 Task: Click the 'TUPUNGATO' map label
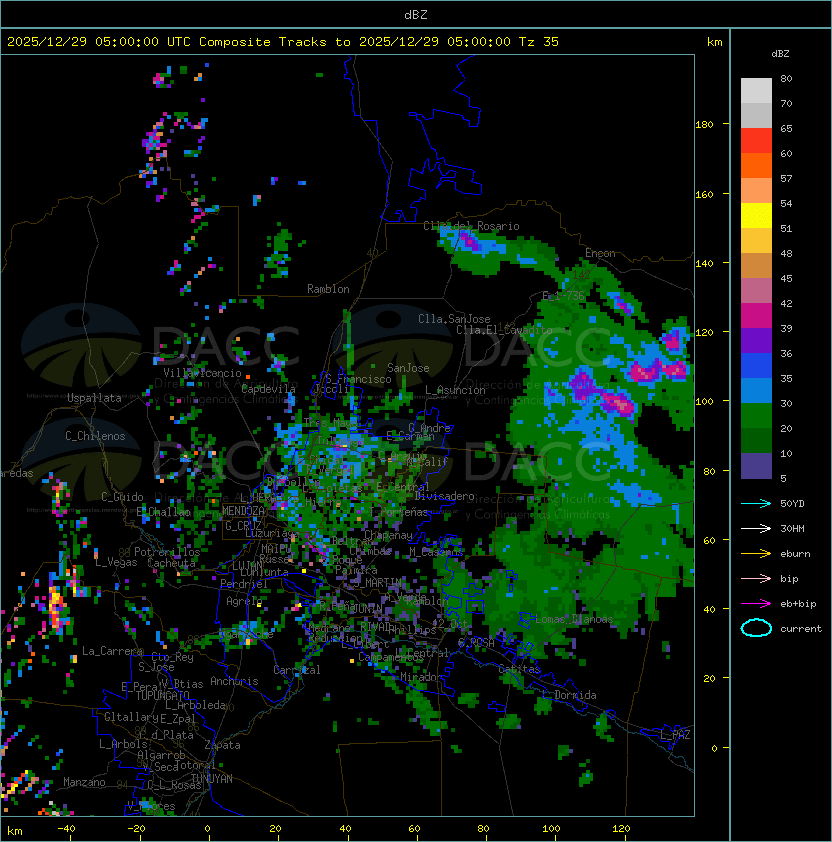162,695
